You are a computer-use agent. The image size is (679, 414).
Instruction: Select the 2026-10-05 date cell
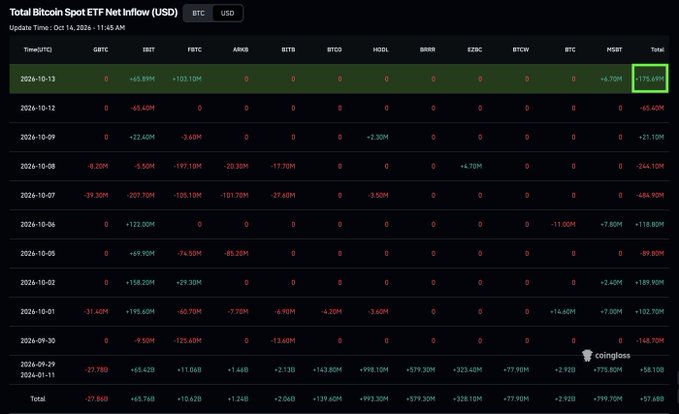[x=38, y=253]
